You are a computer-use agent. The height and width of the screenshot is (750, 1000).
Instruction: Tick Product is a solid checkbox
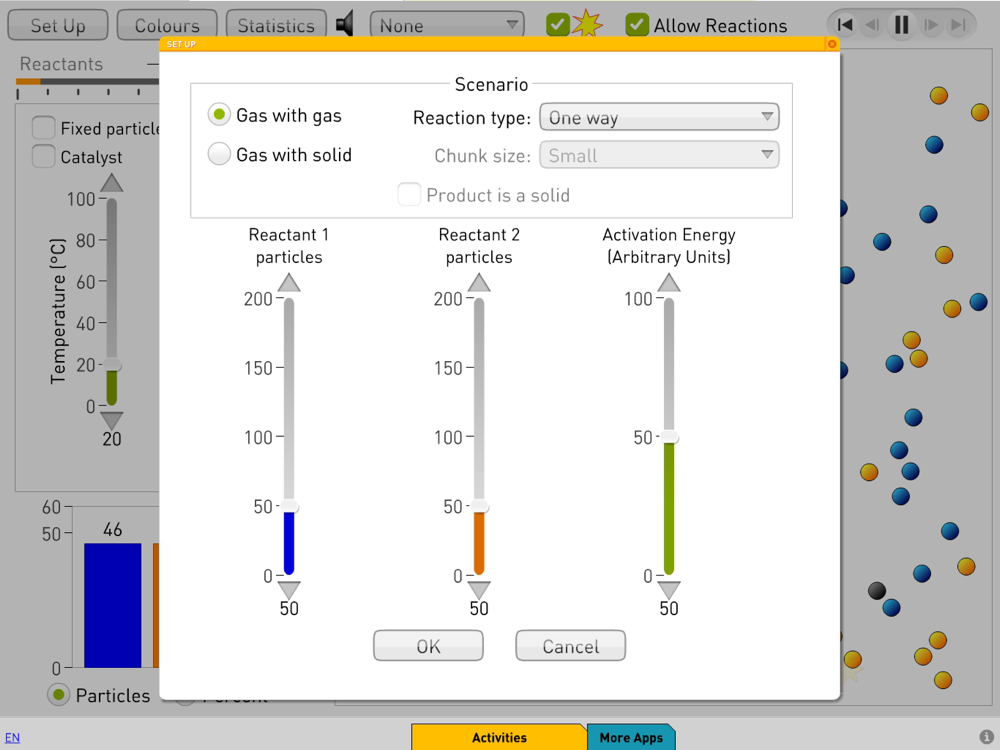pos(409,195)
